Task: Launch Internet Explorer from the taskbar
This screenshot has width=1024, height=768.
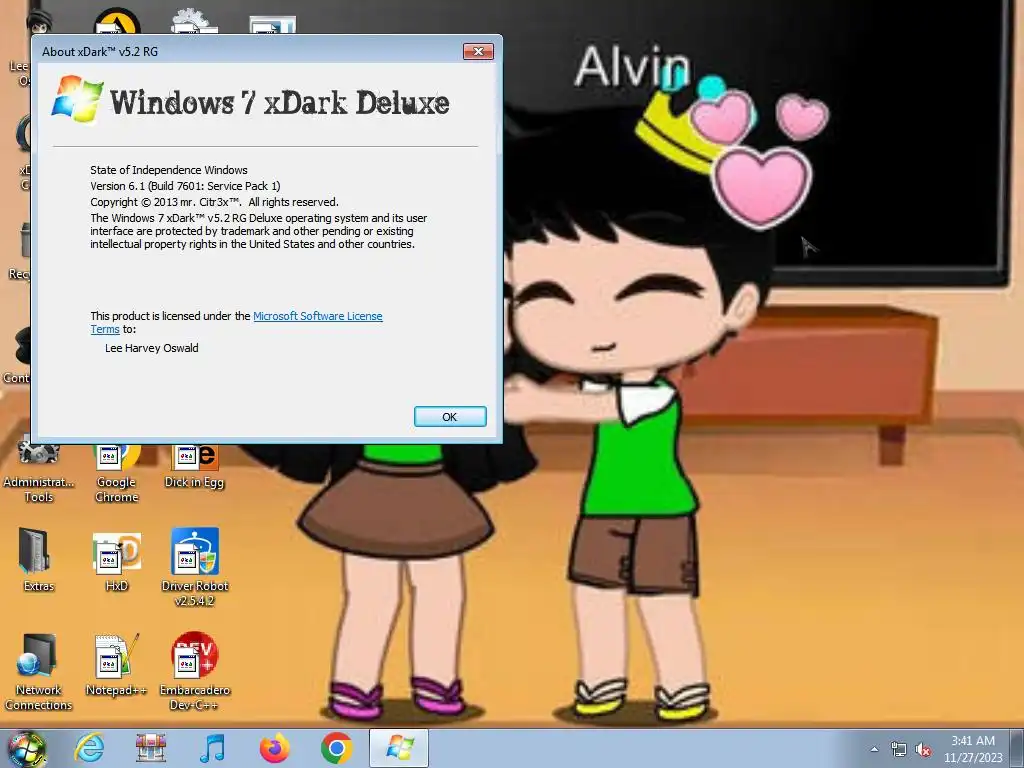Action: pos(89,748)
